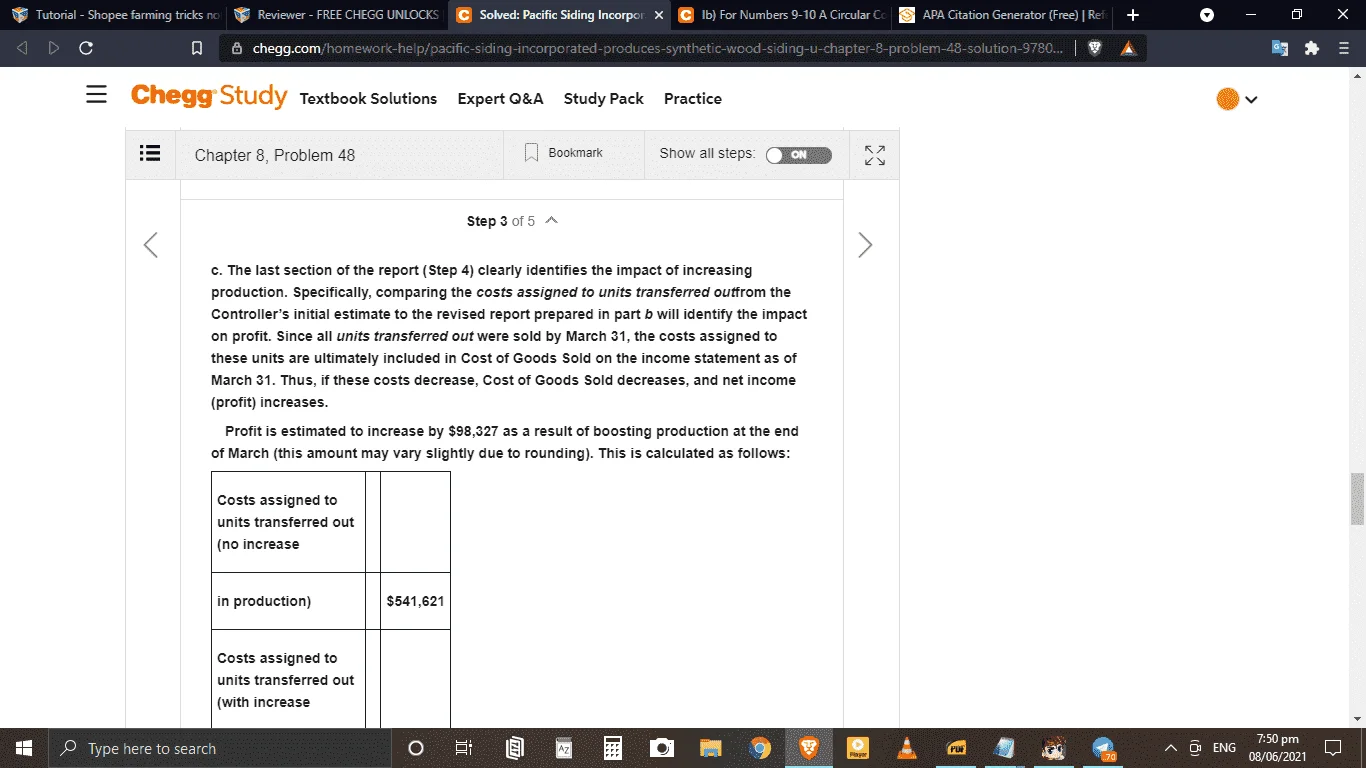Open the translate extension icon

pyautogui.click(x=1280, y=48)
